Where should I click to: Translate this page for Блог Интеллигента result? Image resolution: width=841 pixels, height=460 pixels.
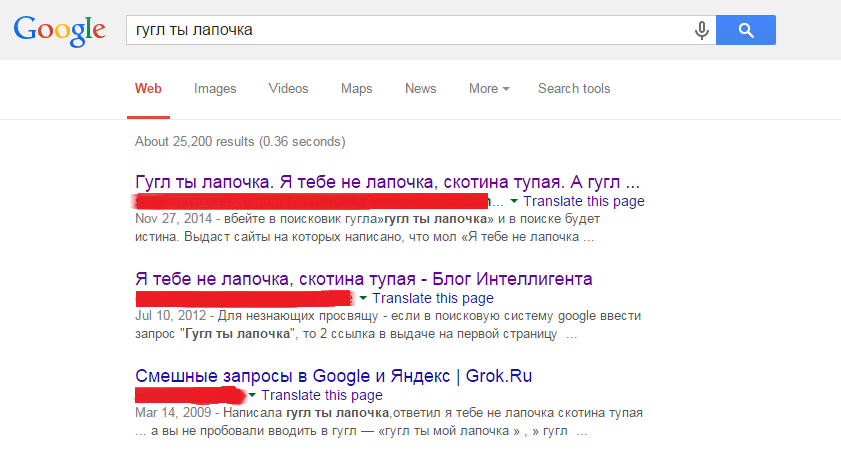tap(433, 298)
